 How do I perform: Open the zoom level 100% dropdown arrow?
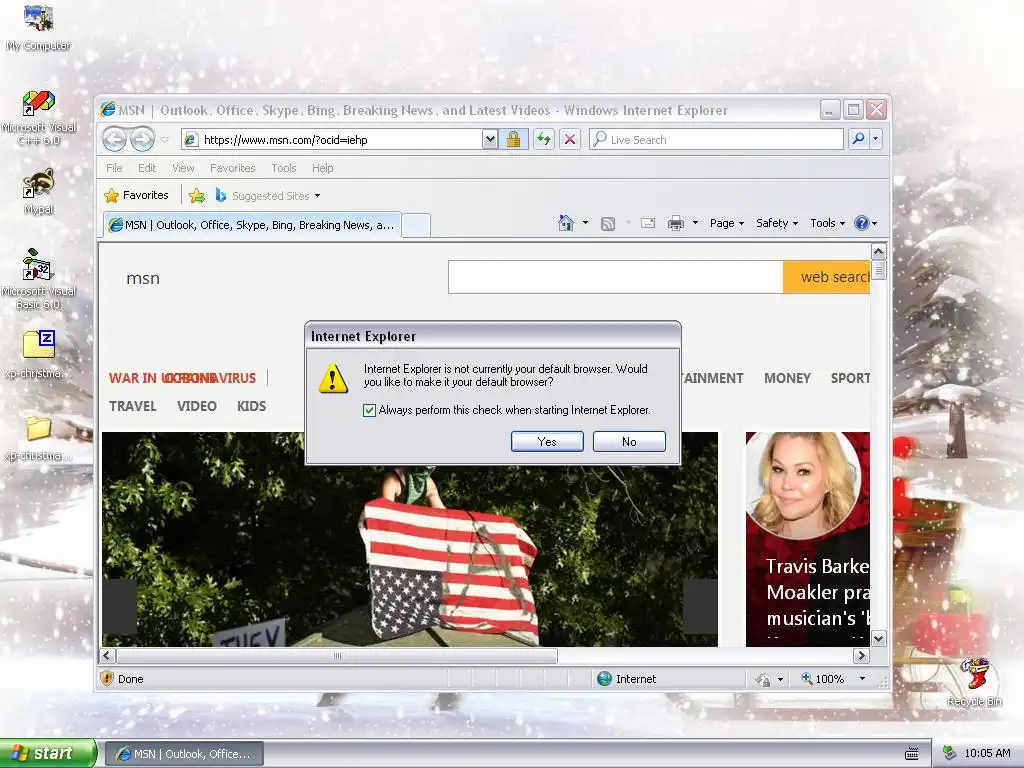click(x=862, y=679)
